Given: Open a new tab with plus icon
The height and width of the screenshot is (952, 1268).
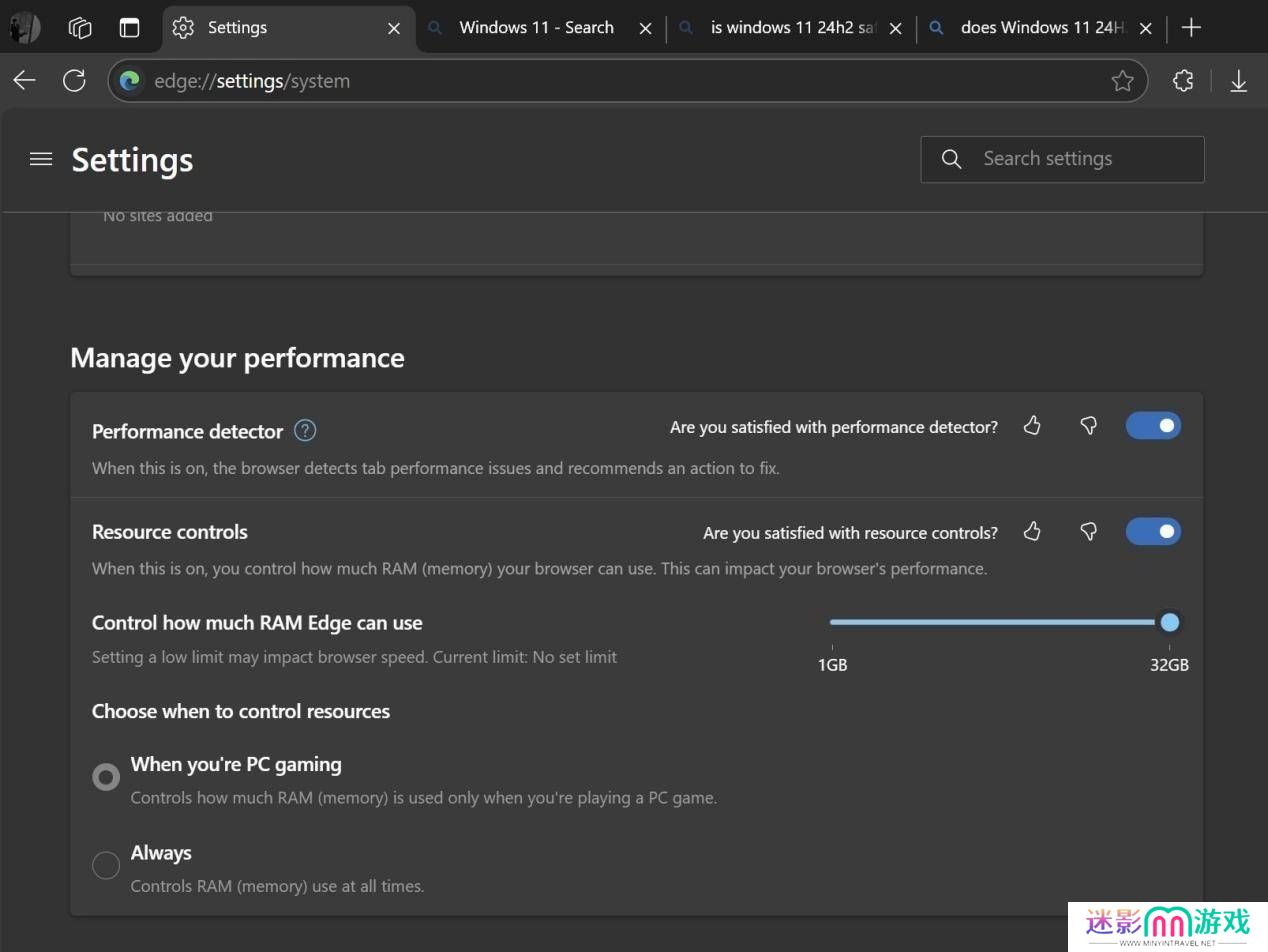Looking at the screenshot, I should 1191,28.
